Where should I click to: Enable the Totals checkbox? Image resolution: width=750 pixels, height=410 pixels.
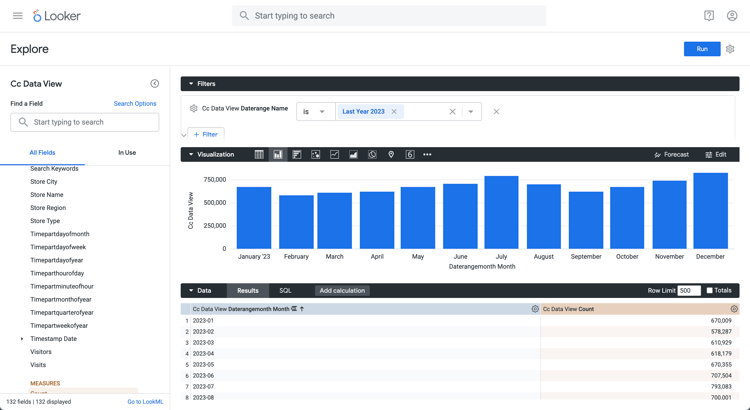coord(709,290)
